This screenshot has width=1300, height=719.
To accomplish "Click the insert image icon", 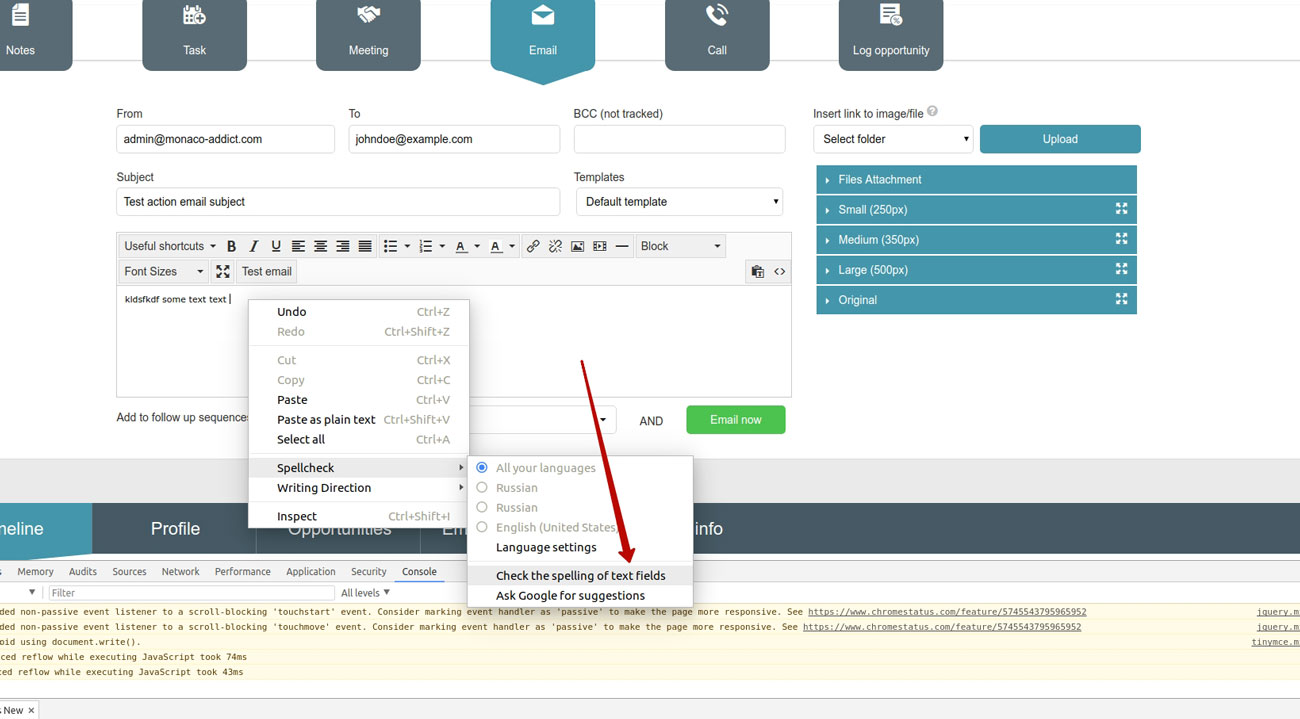I will tap(577, 246).
